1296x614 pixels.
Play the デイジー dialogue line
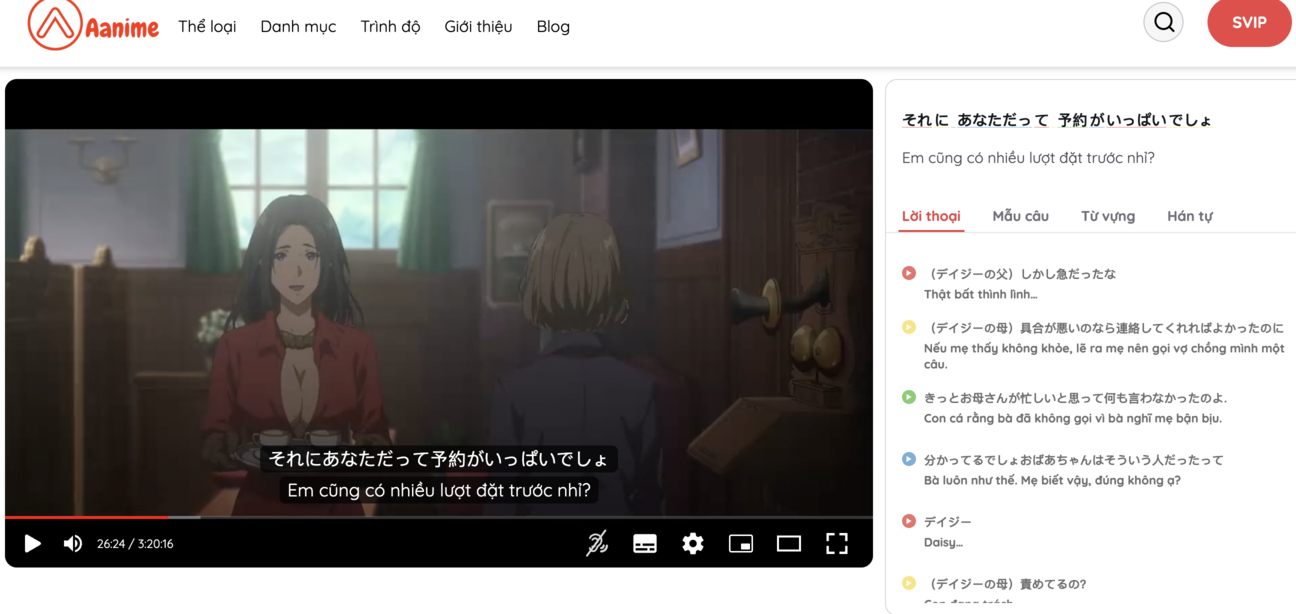click(x=908, y=521)
